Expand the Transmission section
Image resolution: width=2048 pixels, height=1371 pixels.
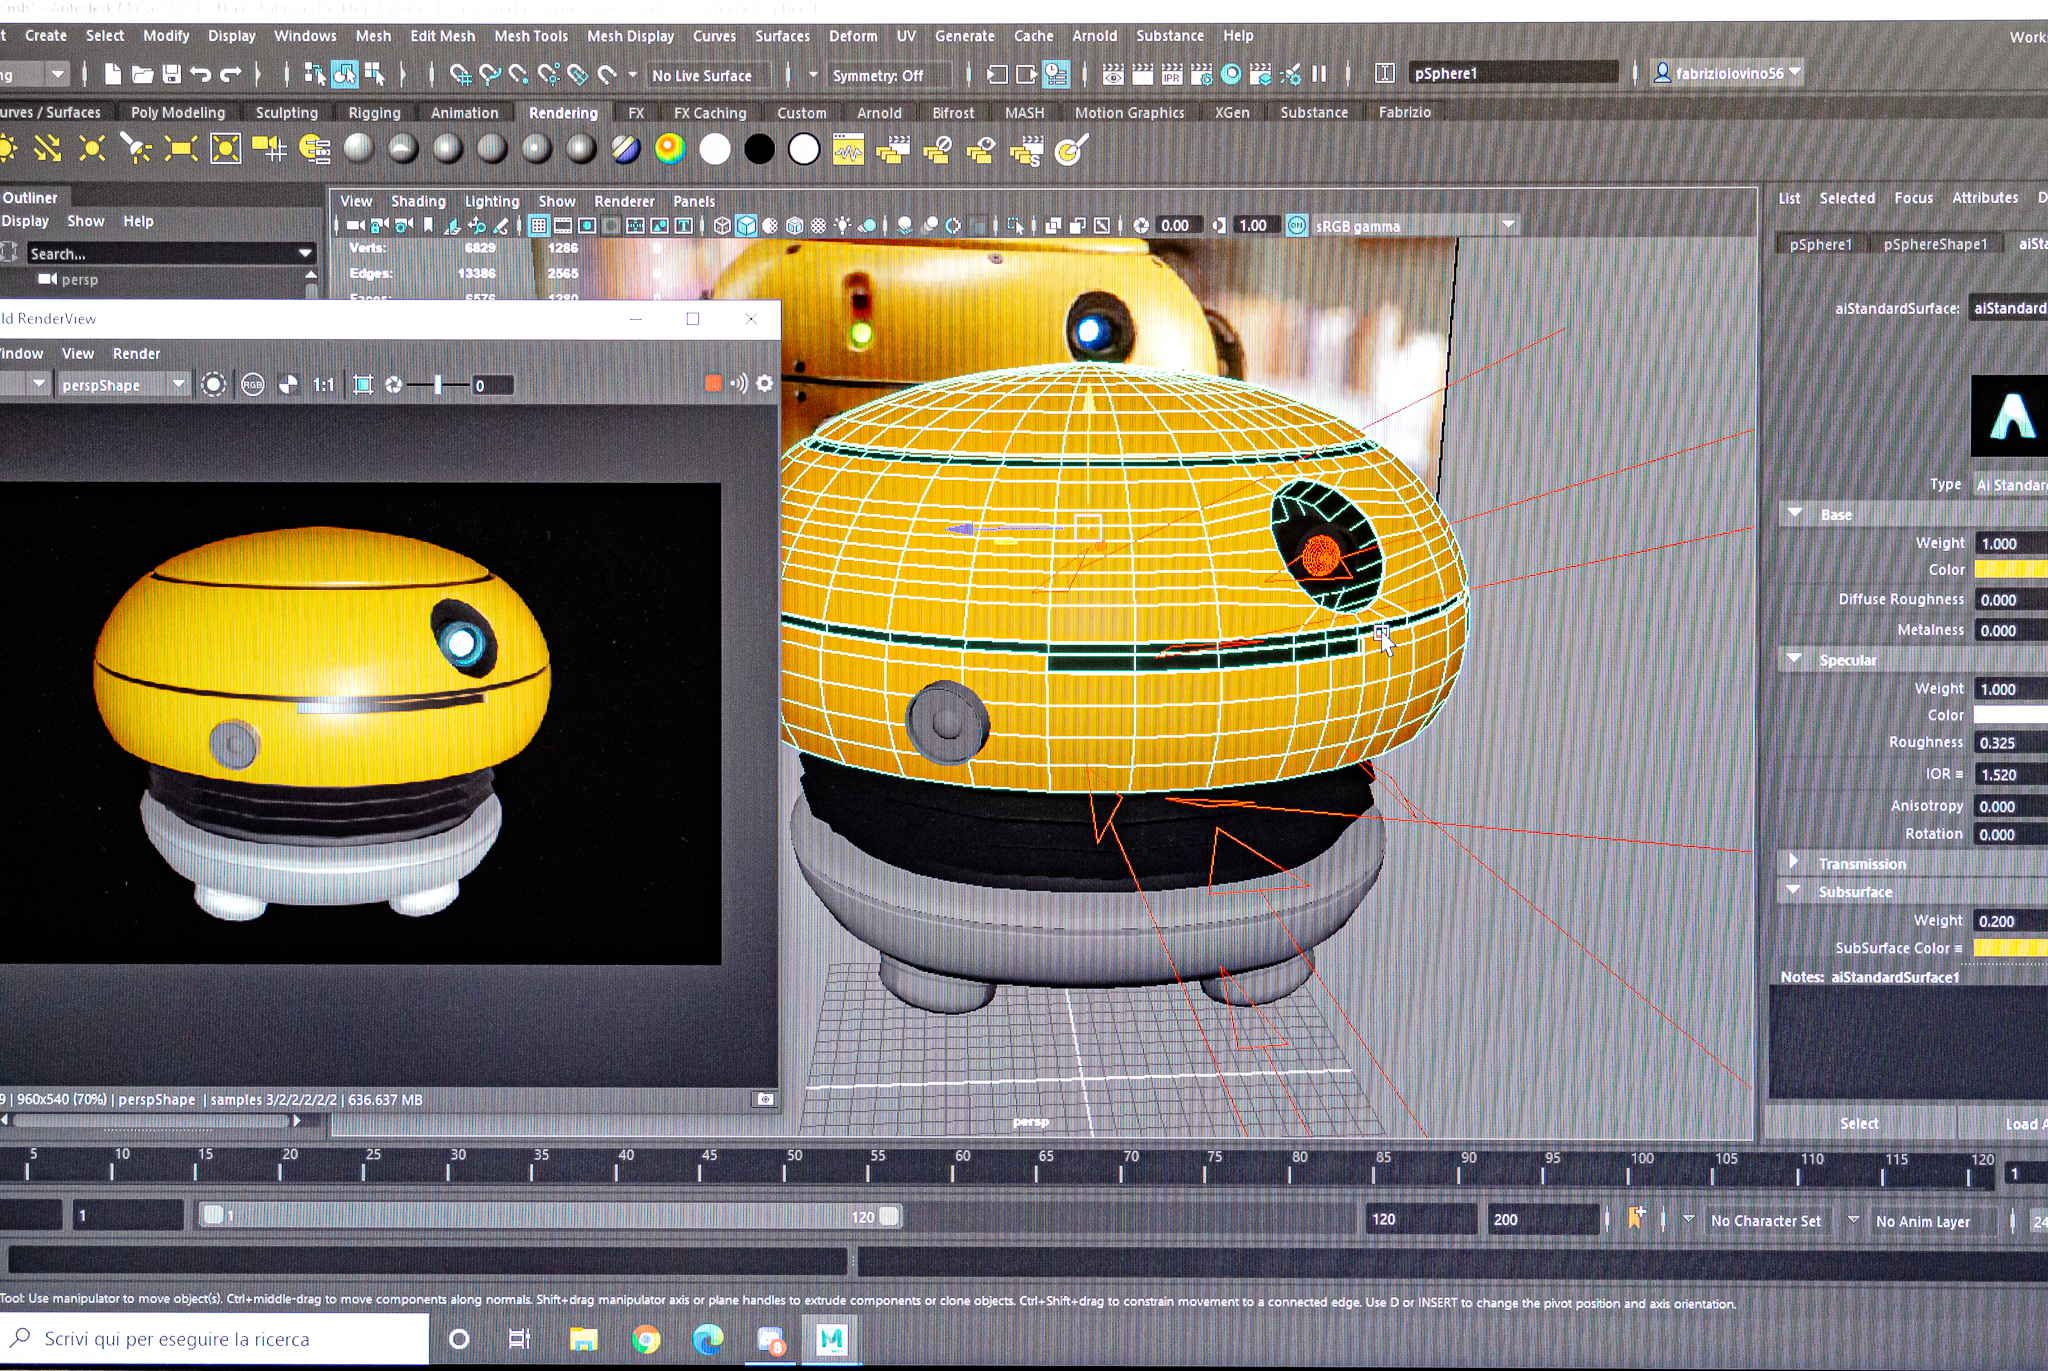1794,862
